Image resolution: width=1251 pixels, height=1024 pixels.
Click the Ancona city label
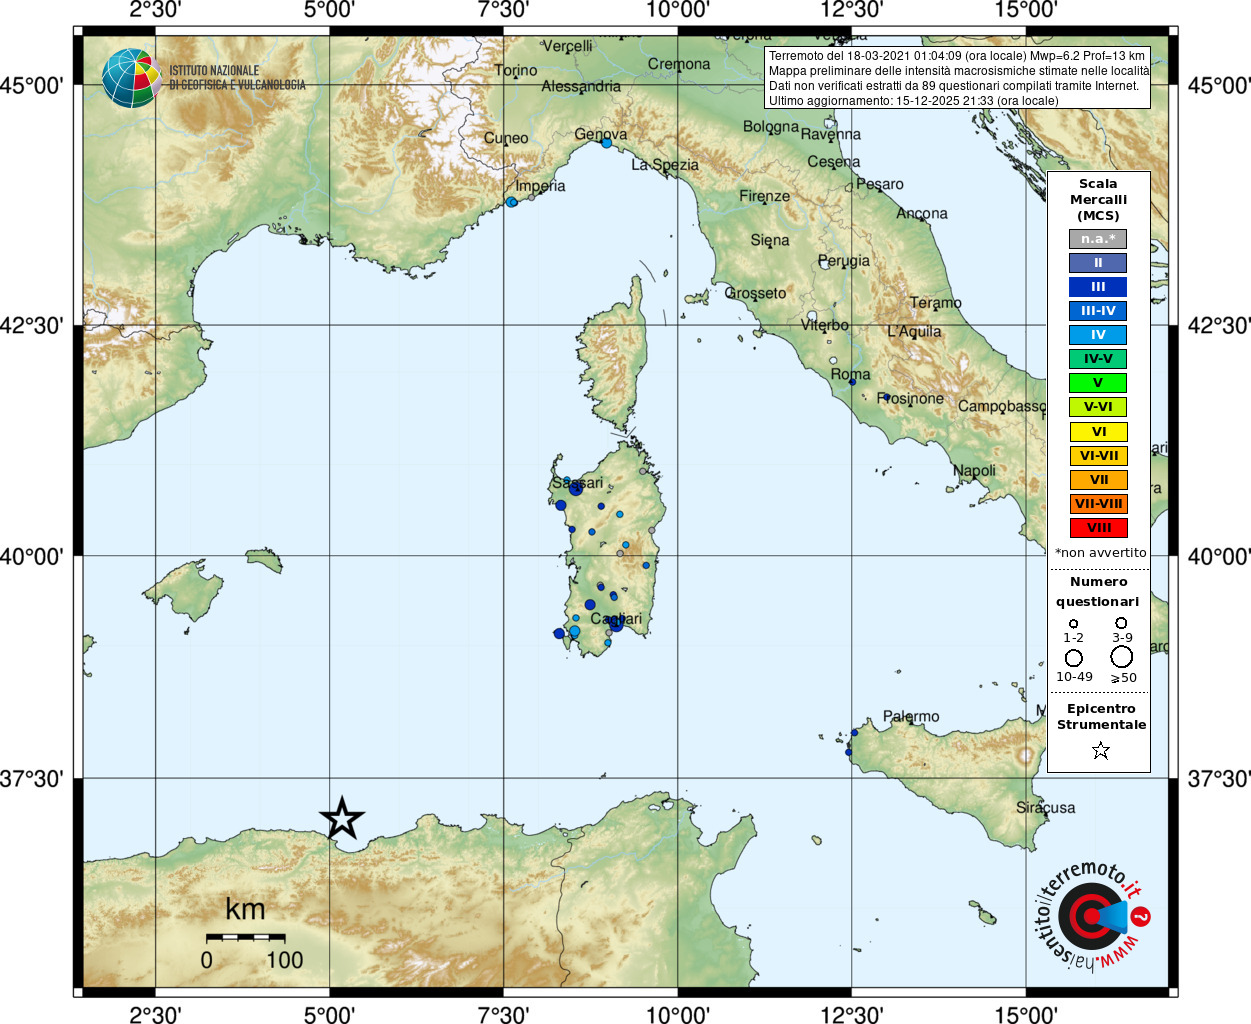922,213
